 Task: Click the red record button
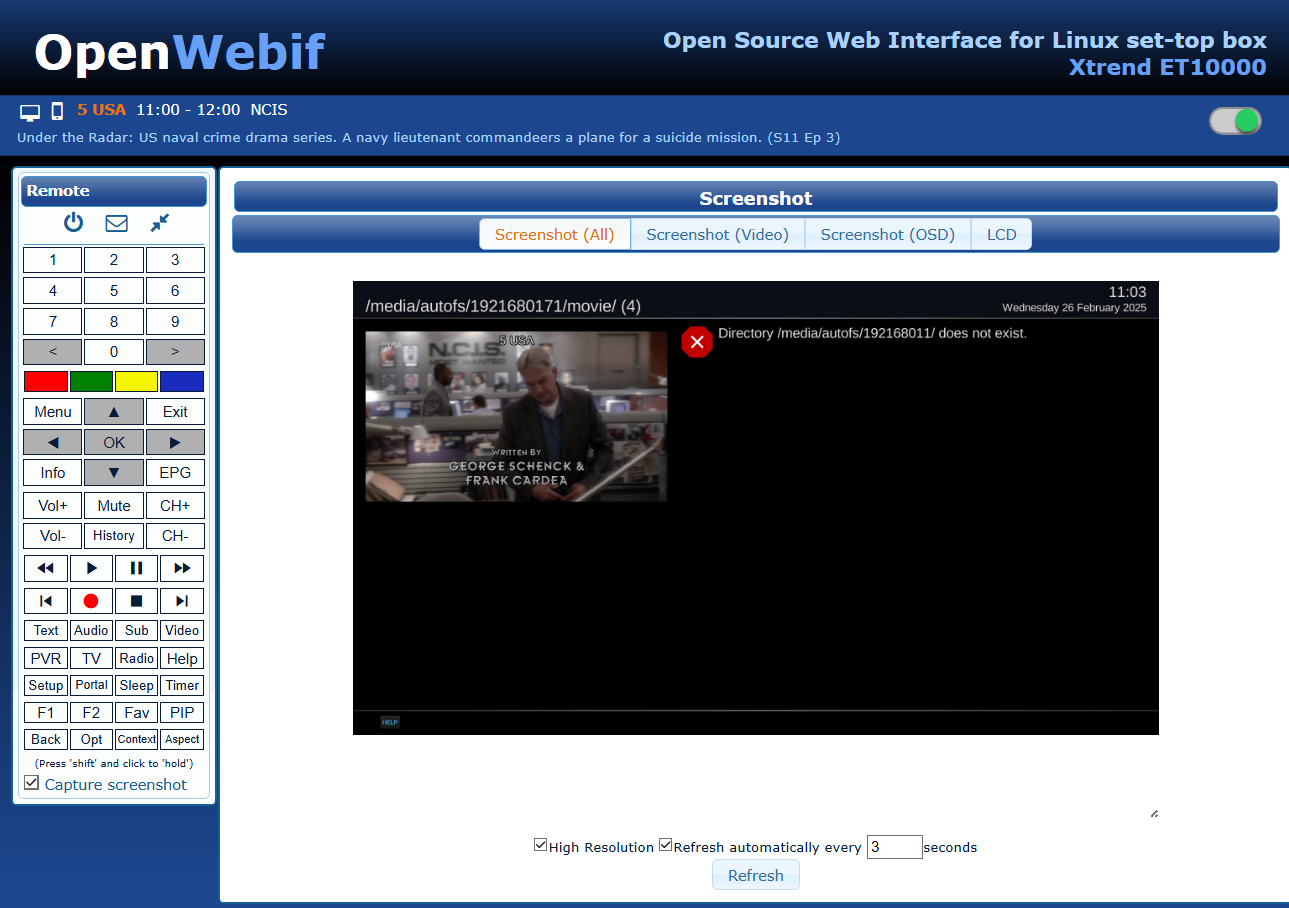pyautogui.click(x=91, y=601)
